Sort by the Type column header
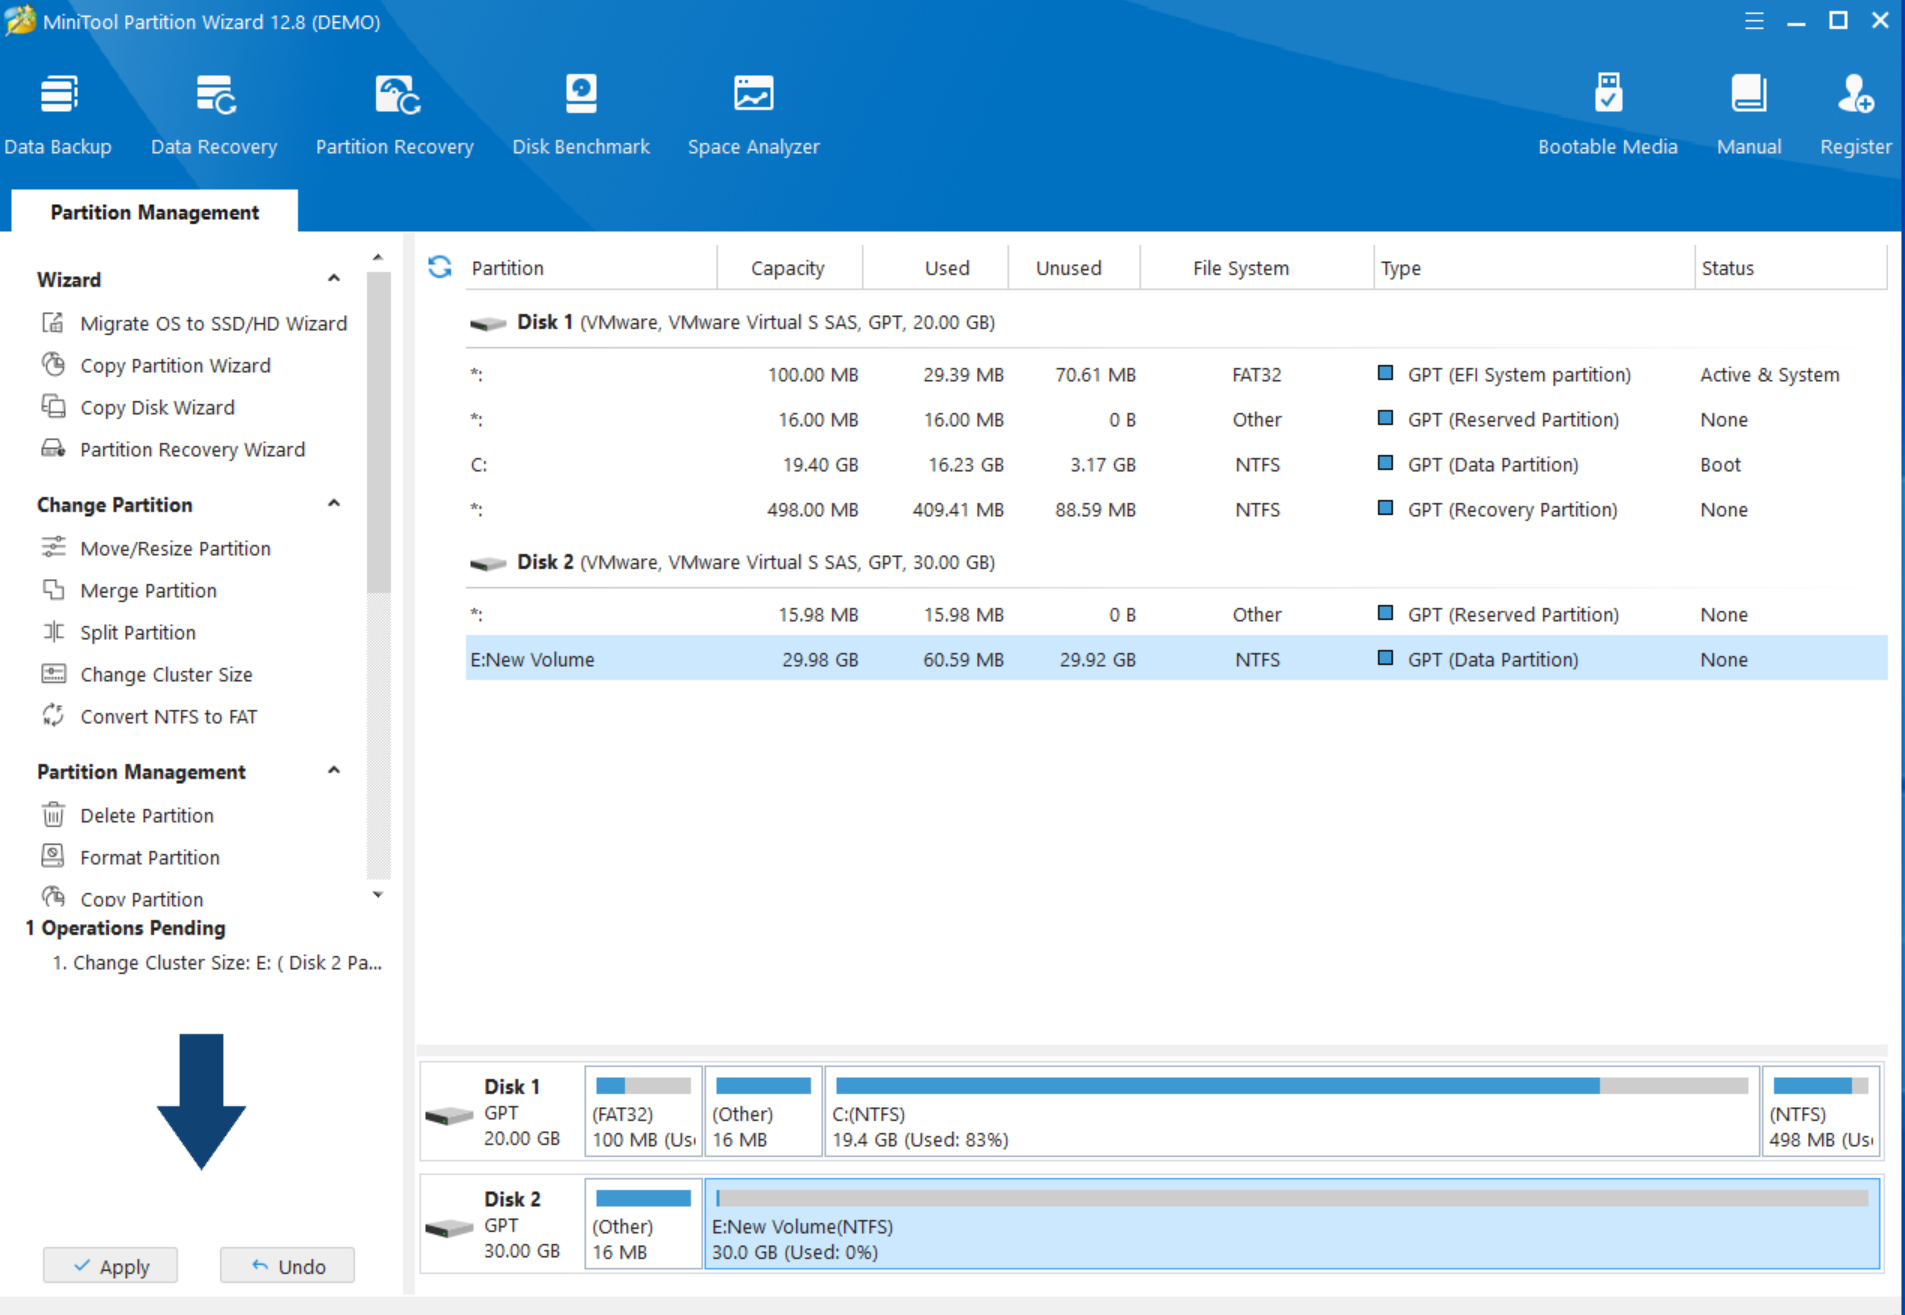 pyautogui.click(x=1534, y=267)
